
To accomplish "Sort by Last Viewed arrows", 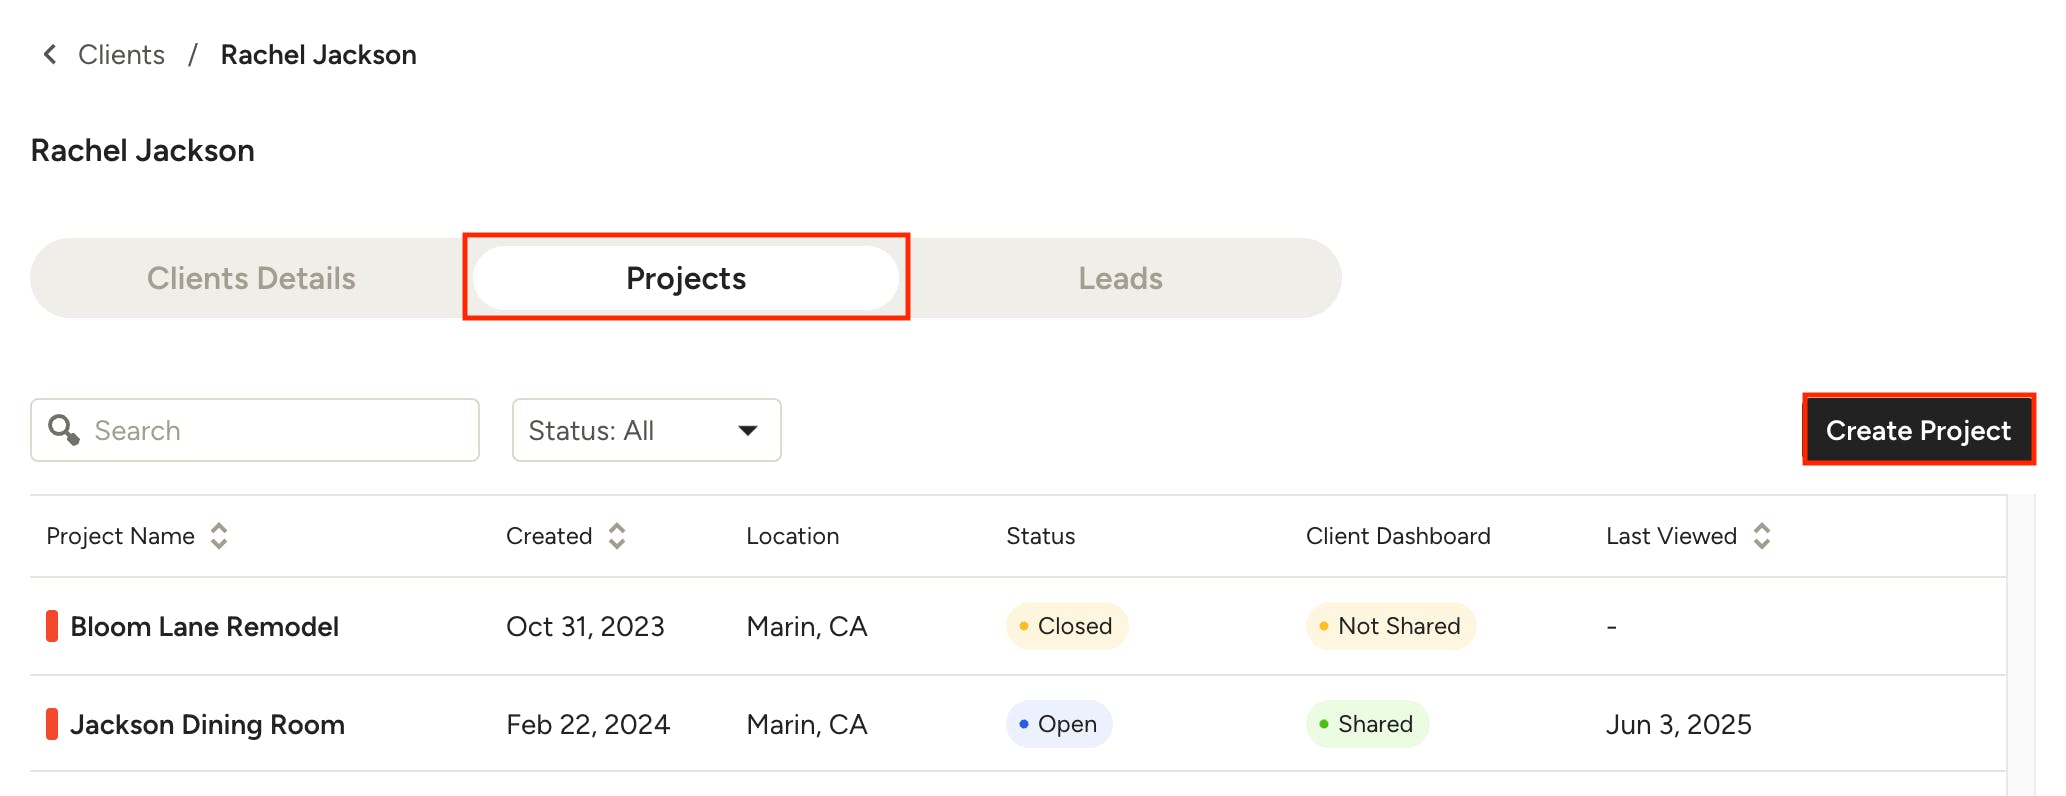I will pos(1762,536).
